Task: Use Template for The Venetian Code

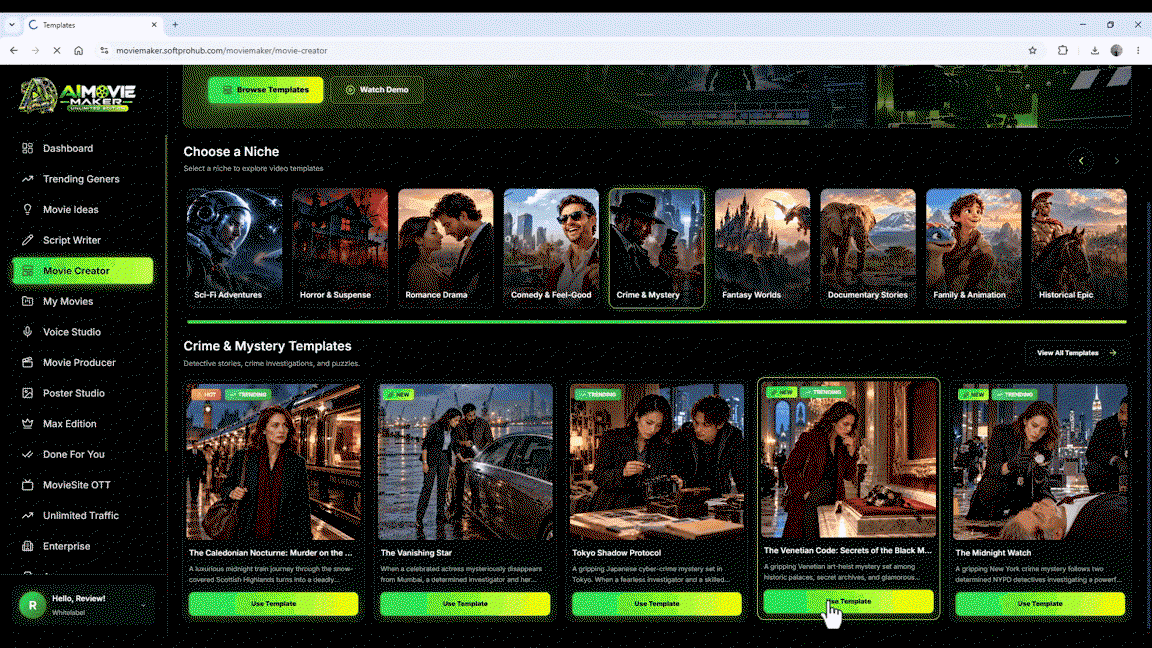Action: click(x=849, y=602)
